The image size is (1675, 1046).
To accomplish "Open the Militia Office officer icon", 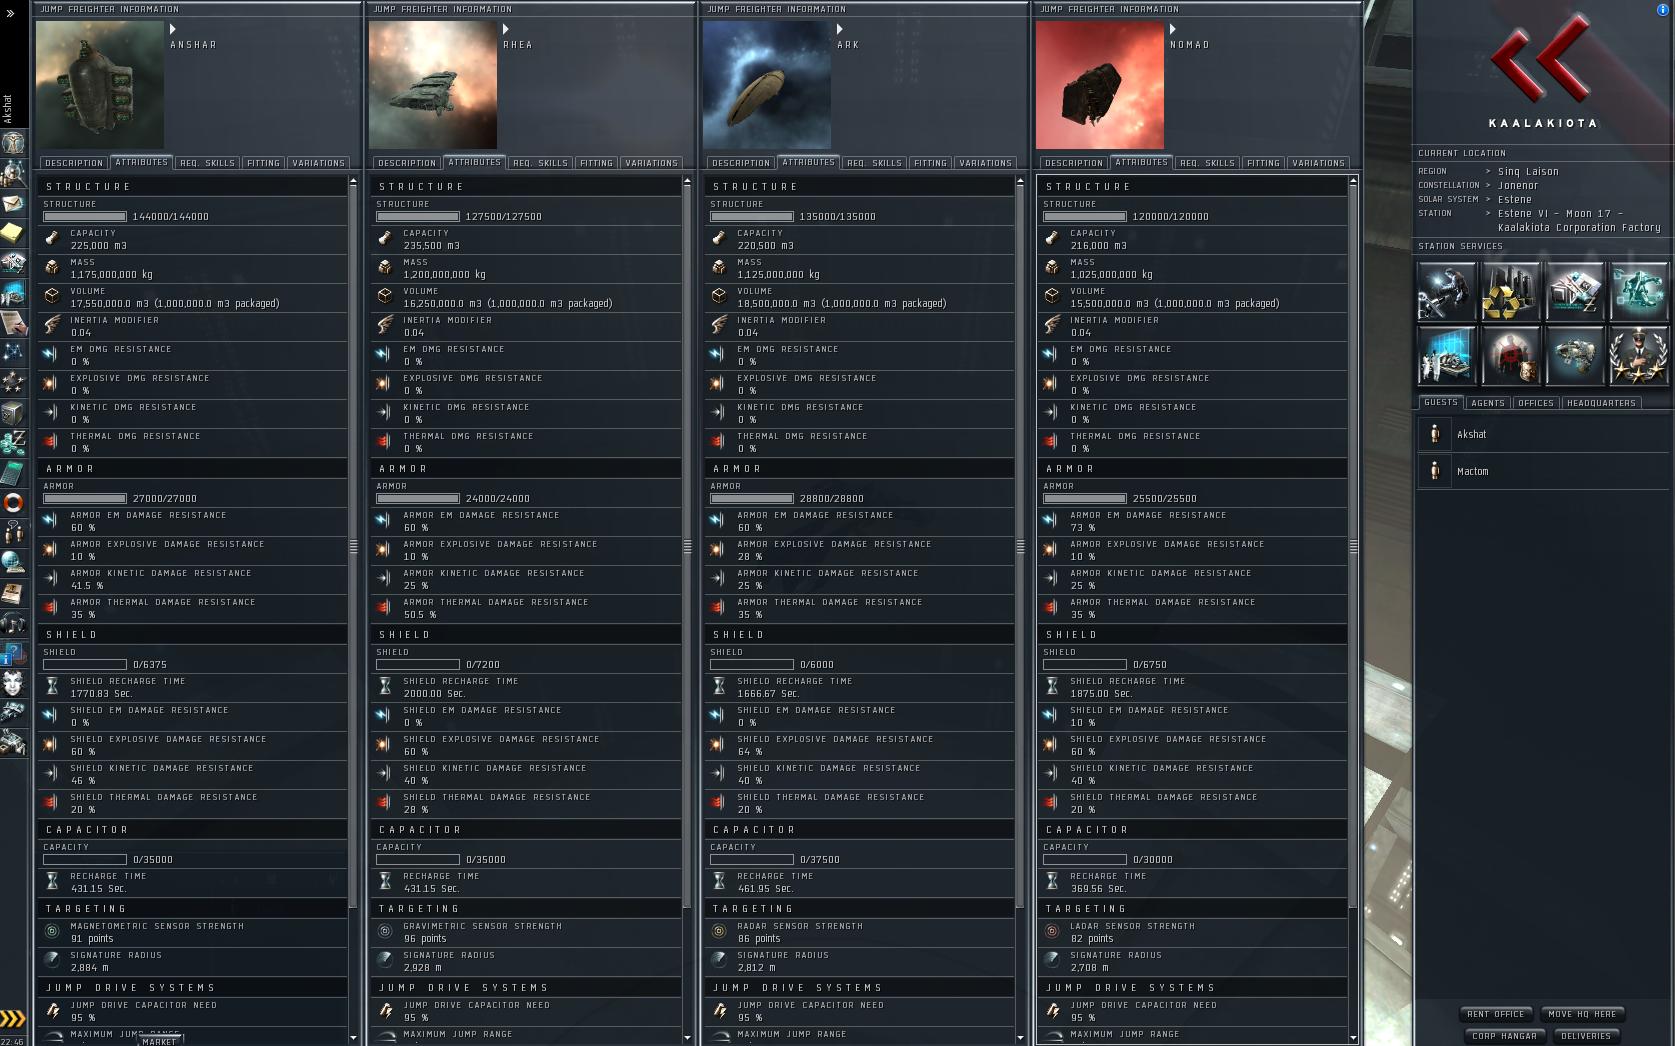I will tap(1638, 355).
